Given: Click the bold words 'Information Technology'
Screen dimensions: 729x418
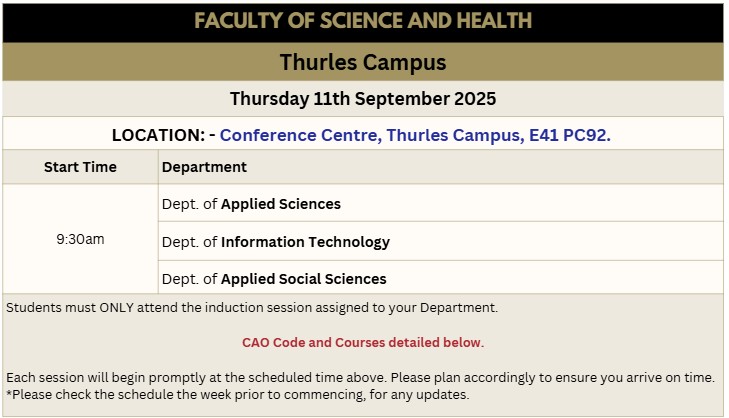Looking at the screenshot, I should click(305, 242).
